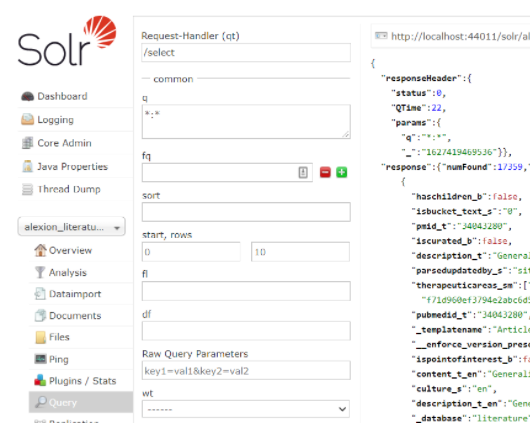Select the Files menu entry

pos(59,337)
